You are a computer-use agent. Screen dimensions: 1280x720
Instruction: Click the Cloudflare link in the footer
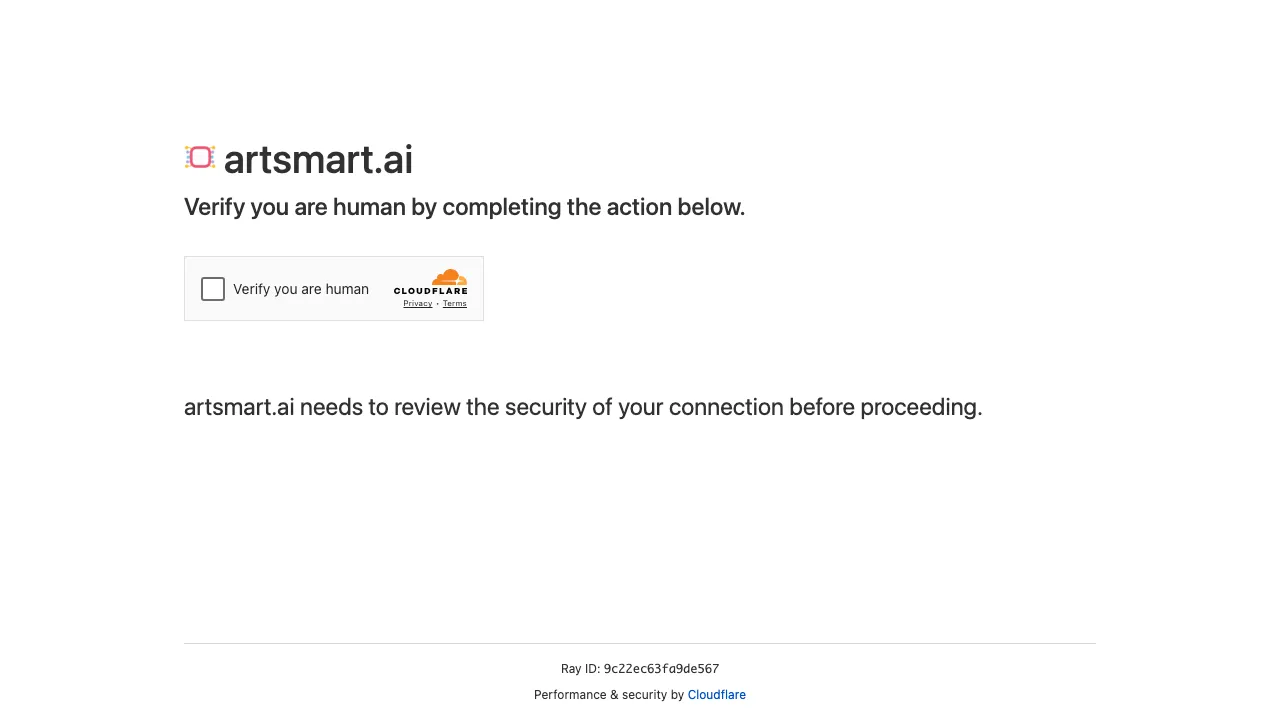[716, 694]
